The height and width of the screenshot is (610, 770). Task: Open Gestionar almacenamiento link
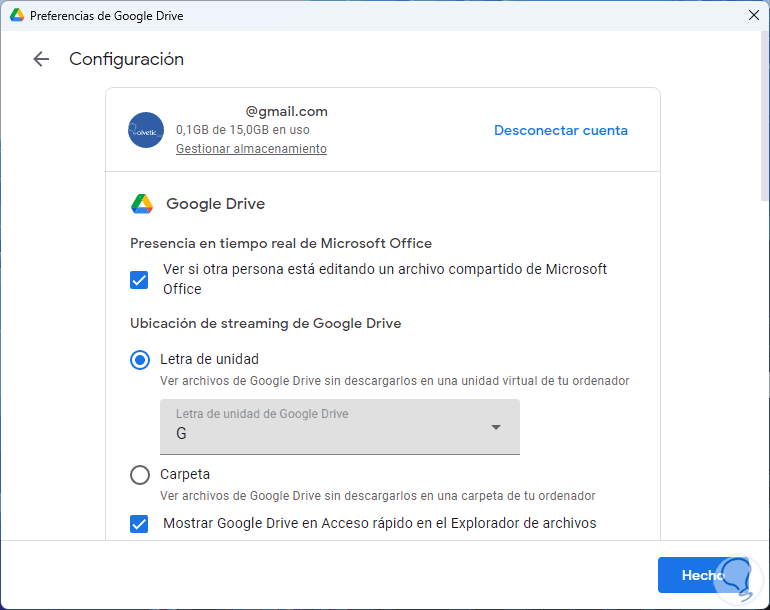click(251, 149)
